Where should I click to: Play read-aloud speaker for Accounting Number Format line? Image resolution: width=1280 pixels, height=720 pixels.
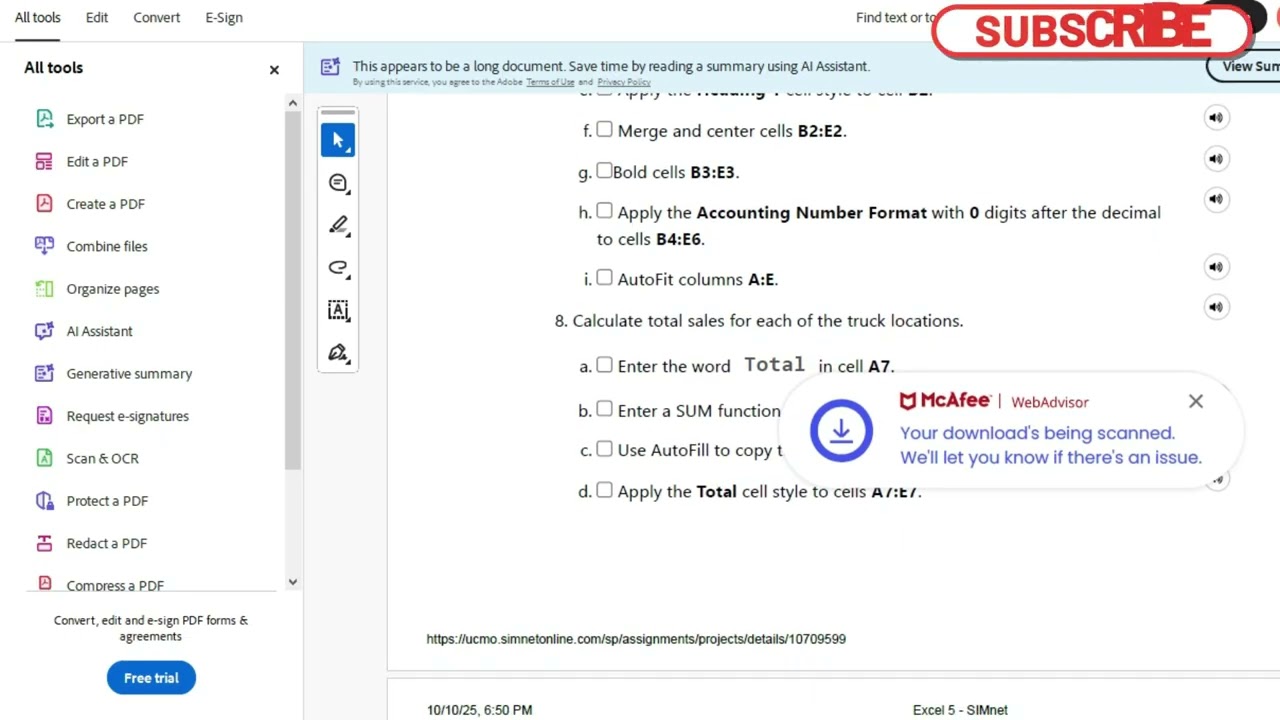[1216, 199]
